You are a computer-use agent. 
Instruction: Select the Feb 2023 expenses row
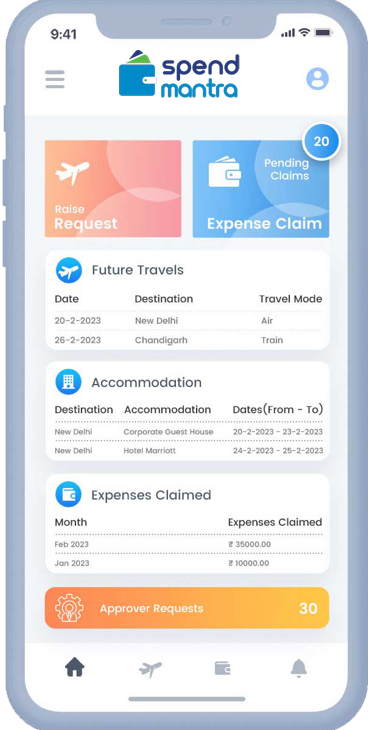(188, 544)
